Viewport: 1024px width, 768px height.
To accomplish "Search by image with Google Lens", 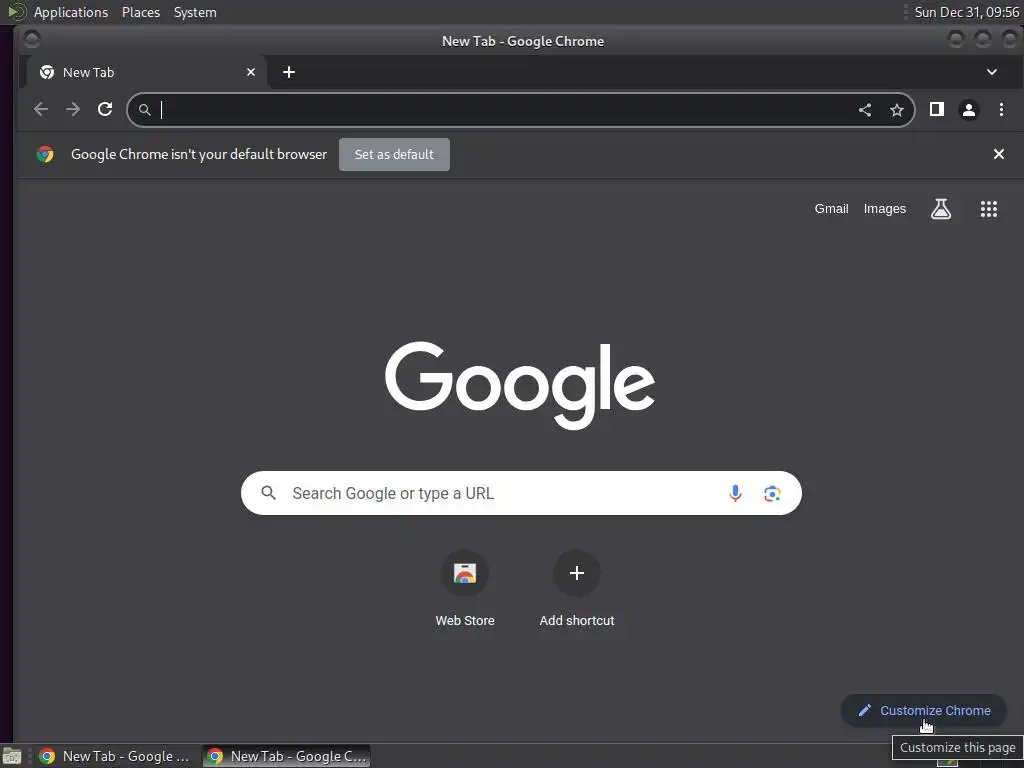I will tap(772, 494).
